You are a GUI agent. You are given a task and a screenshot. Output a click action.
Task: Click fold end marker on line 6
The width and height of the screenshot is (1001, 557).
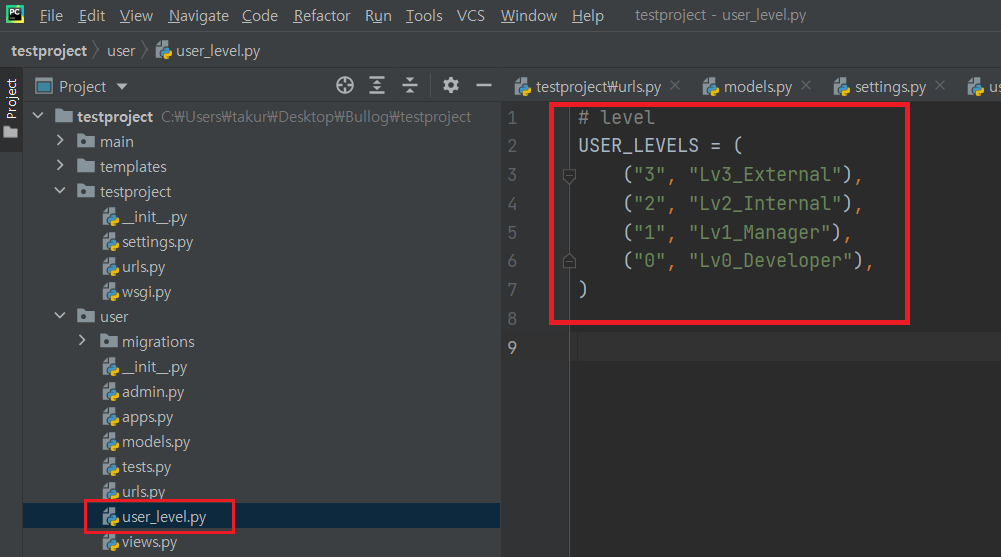tap(569, 261)
